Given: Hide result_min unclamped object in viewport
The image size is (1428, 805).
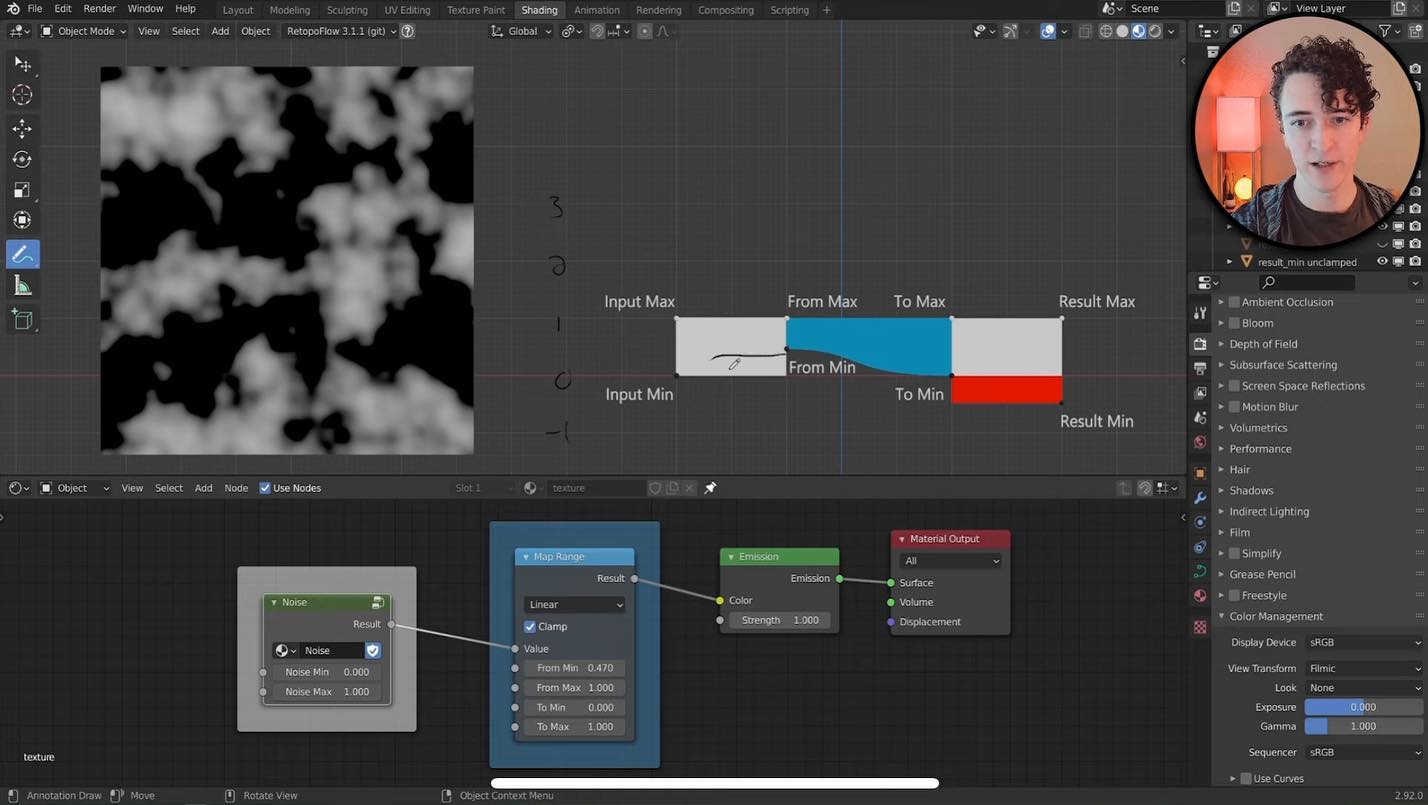Looking at the screenshot, I should pyautogui.click(x=1382, y=262).
